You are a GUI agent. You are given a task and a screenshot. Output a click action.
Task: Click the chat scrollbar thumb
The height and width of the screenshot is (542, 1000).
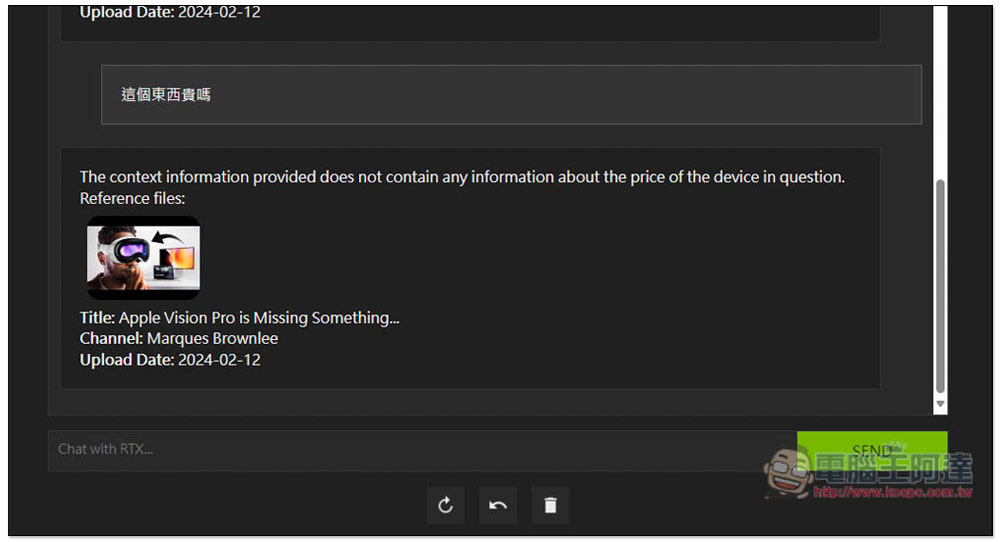coord(939,286)
